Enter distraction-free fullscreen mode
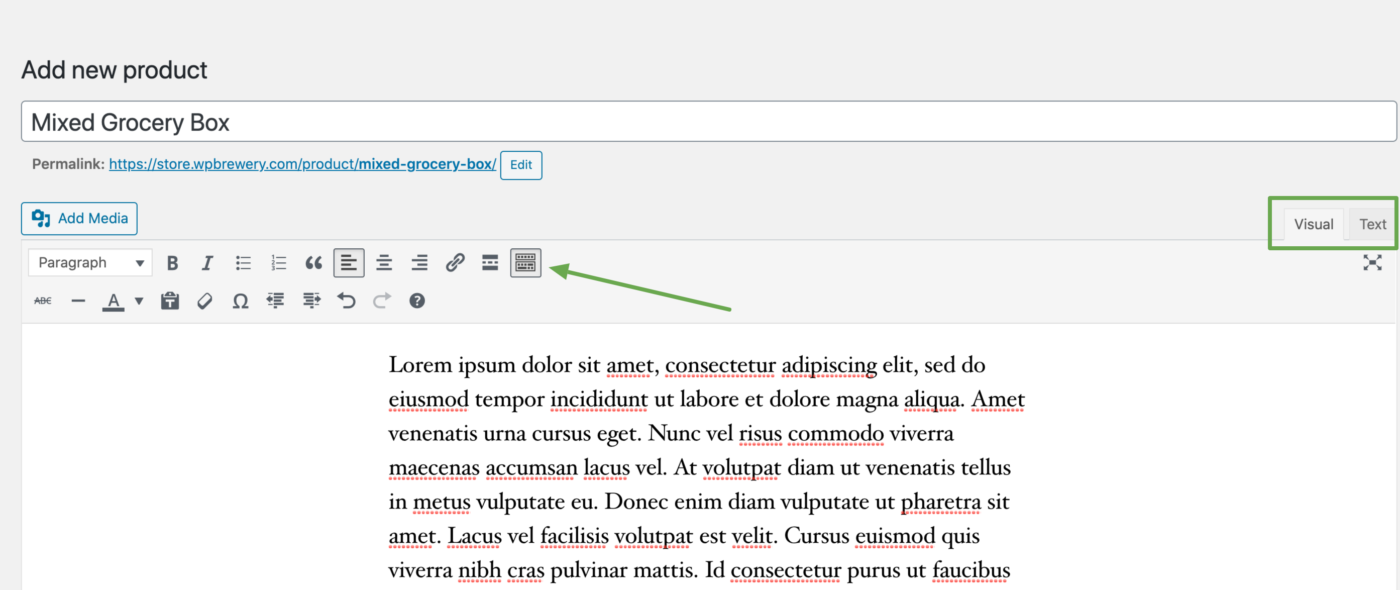This screenshot has width=1400, height=590. [1372, 263]
